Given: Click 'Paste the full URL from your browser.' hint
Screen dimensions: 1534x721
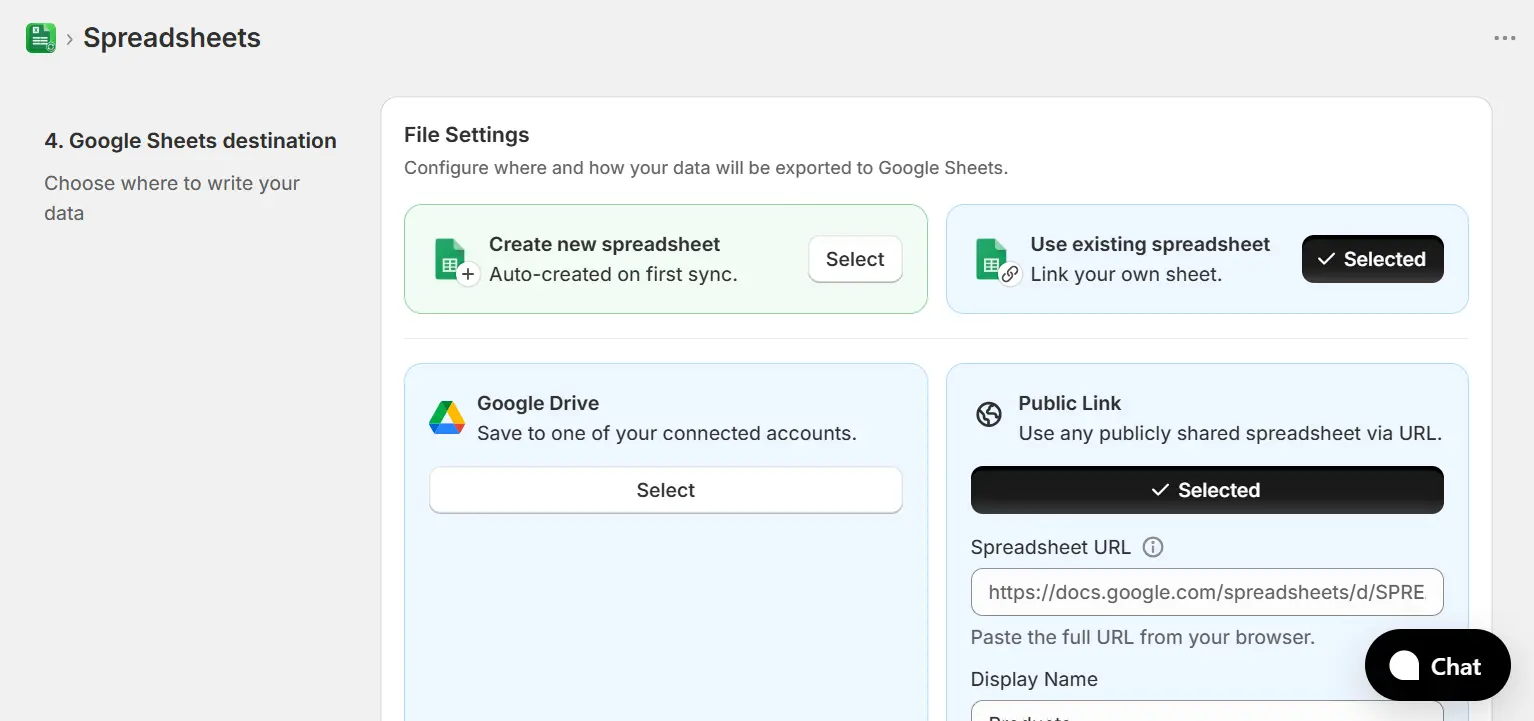Looking at the screenshot, I should pos(1143,637).
